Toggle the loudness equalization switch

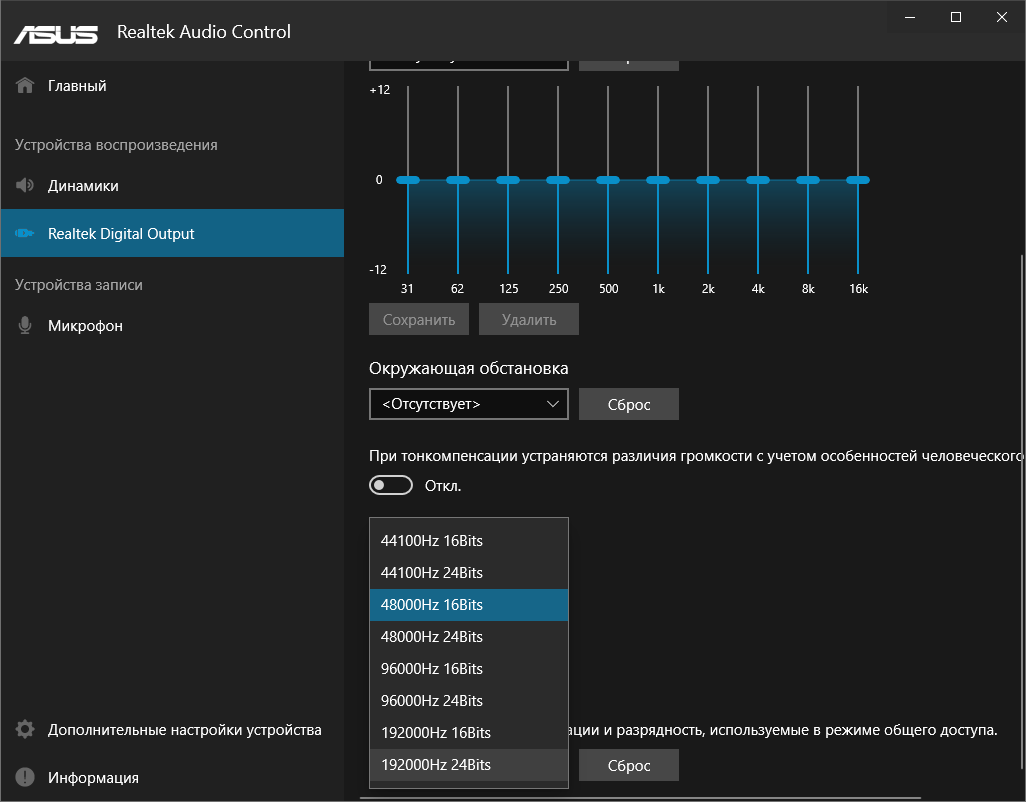(x=391, y=486)
